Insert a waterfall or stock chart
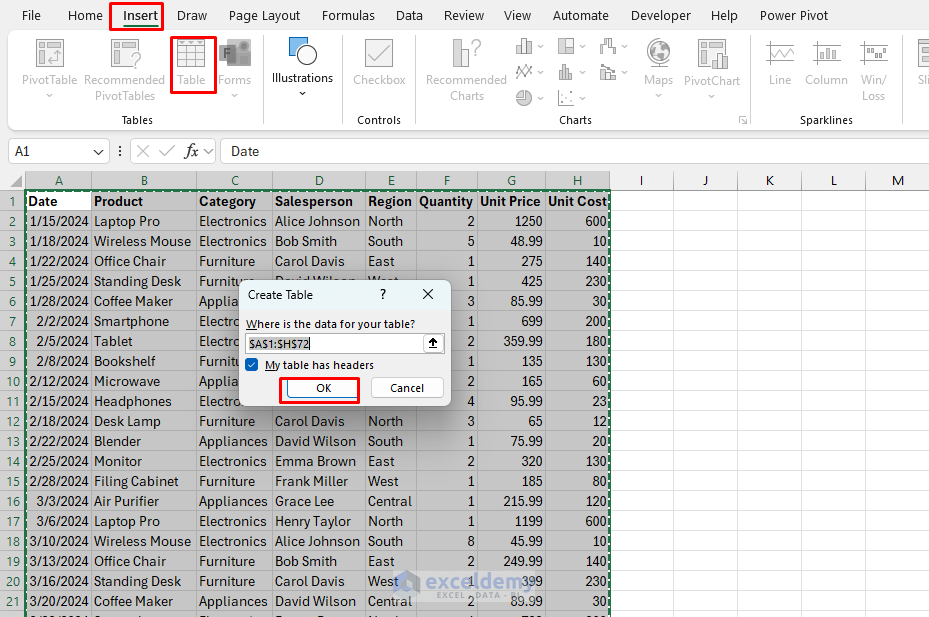 coord(608,46)
